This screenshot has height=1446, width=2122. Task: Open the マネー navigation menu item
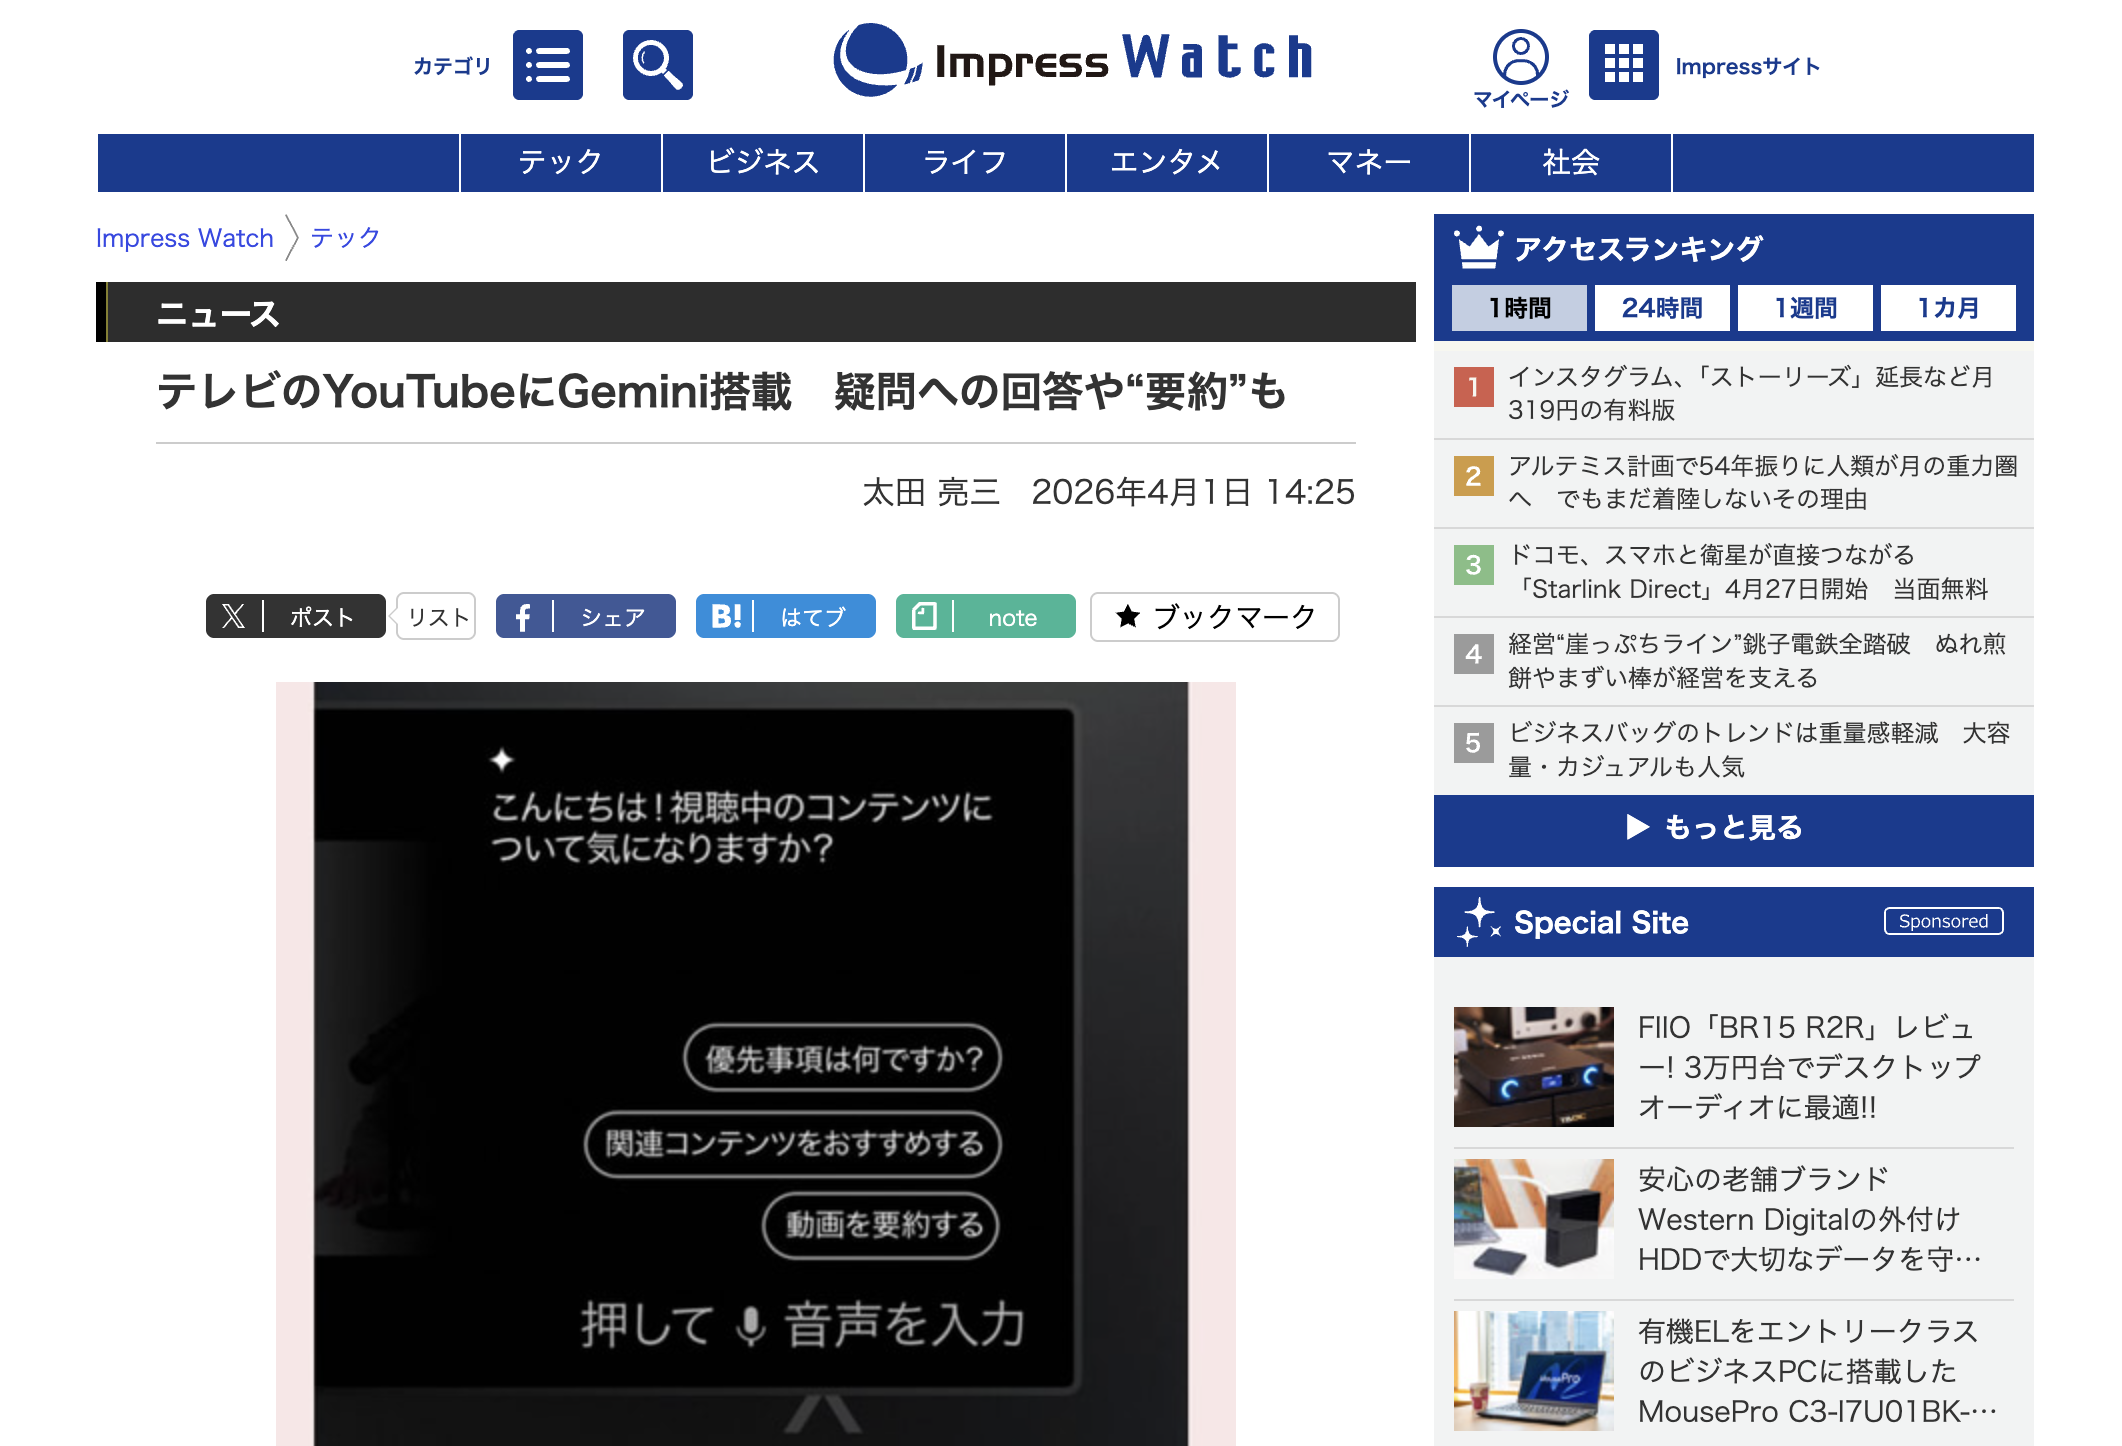pos(1368,162)
